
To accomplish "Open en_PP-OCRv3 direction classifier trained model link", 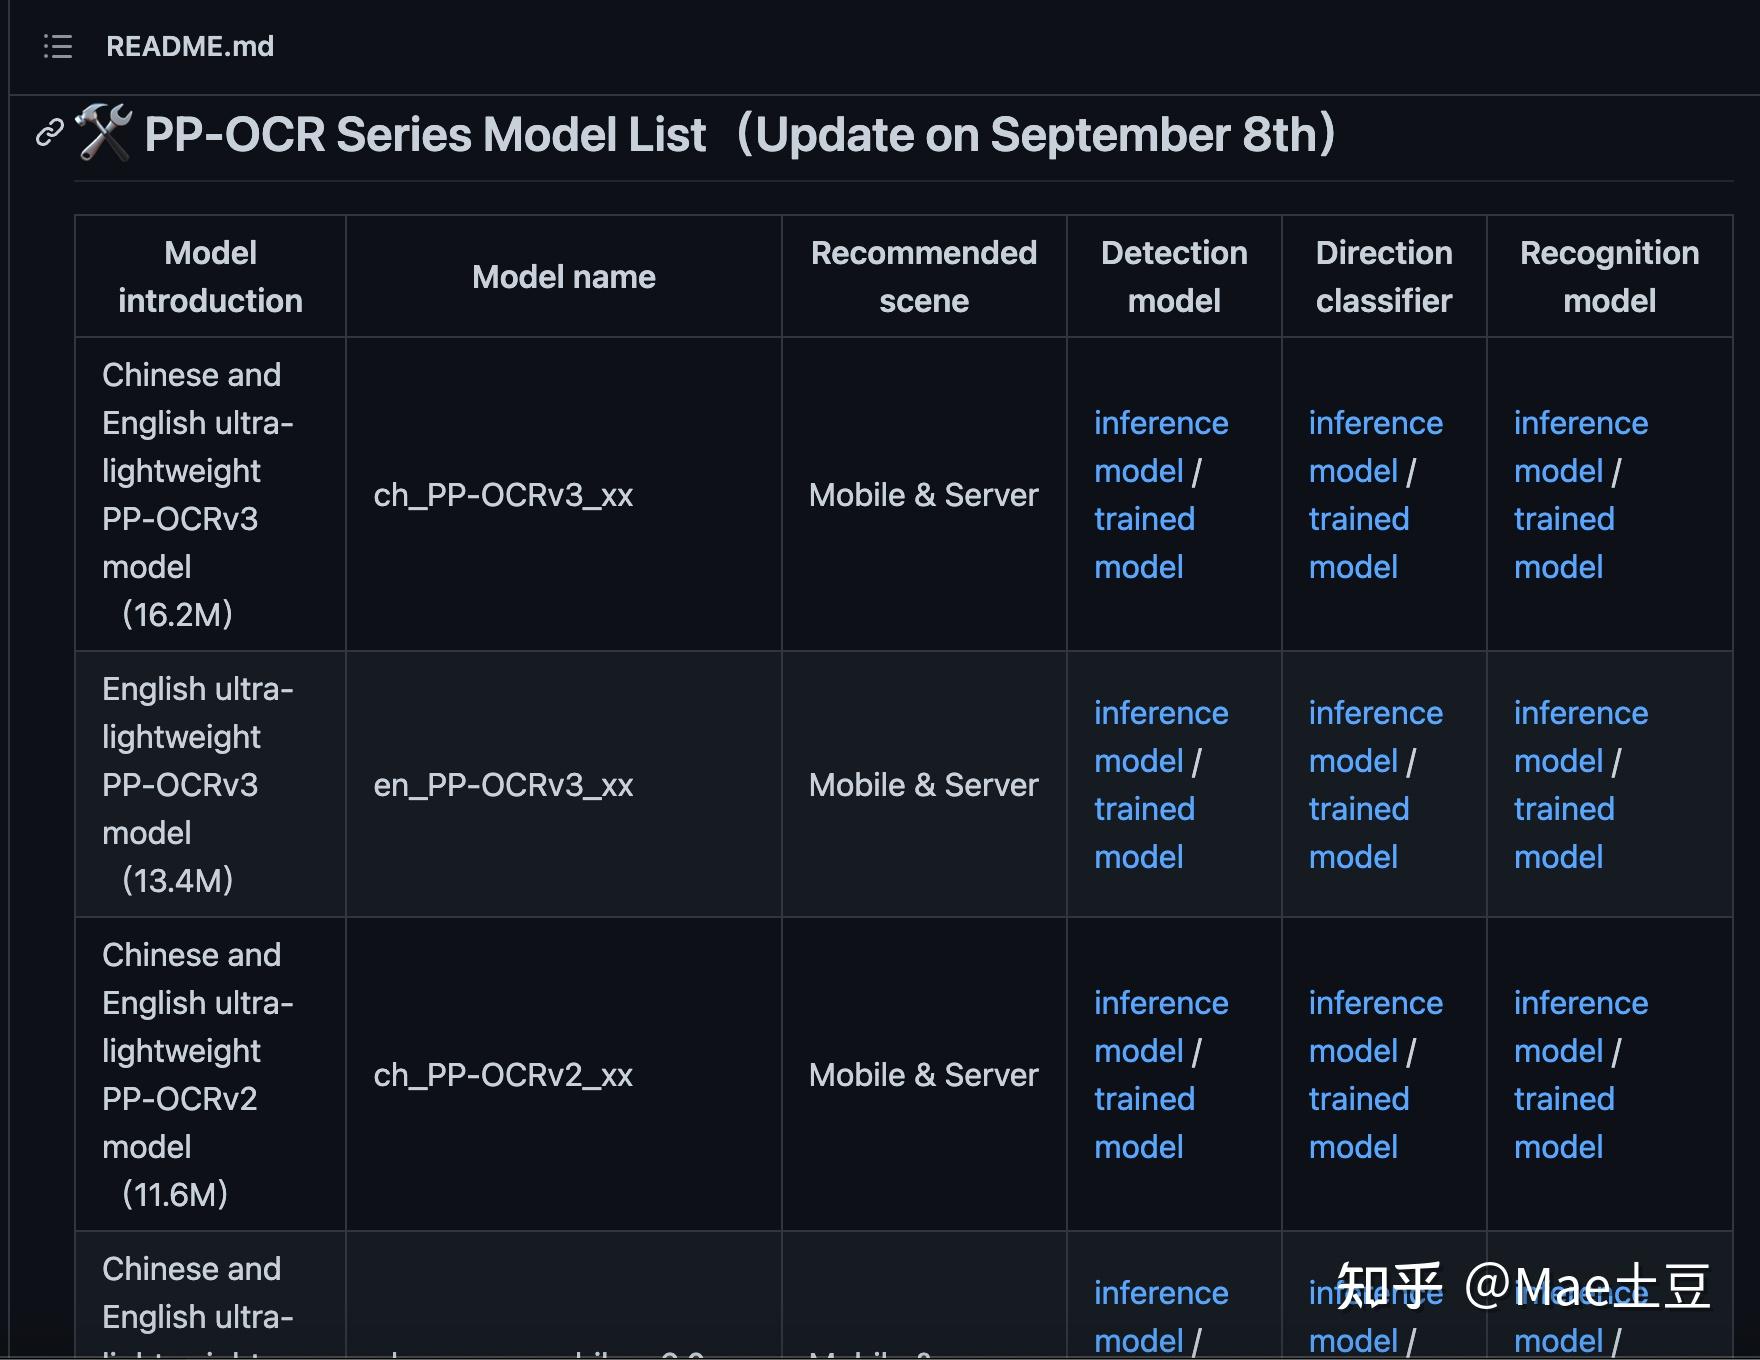I will coord(1358,809).
